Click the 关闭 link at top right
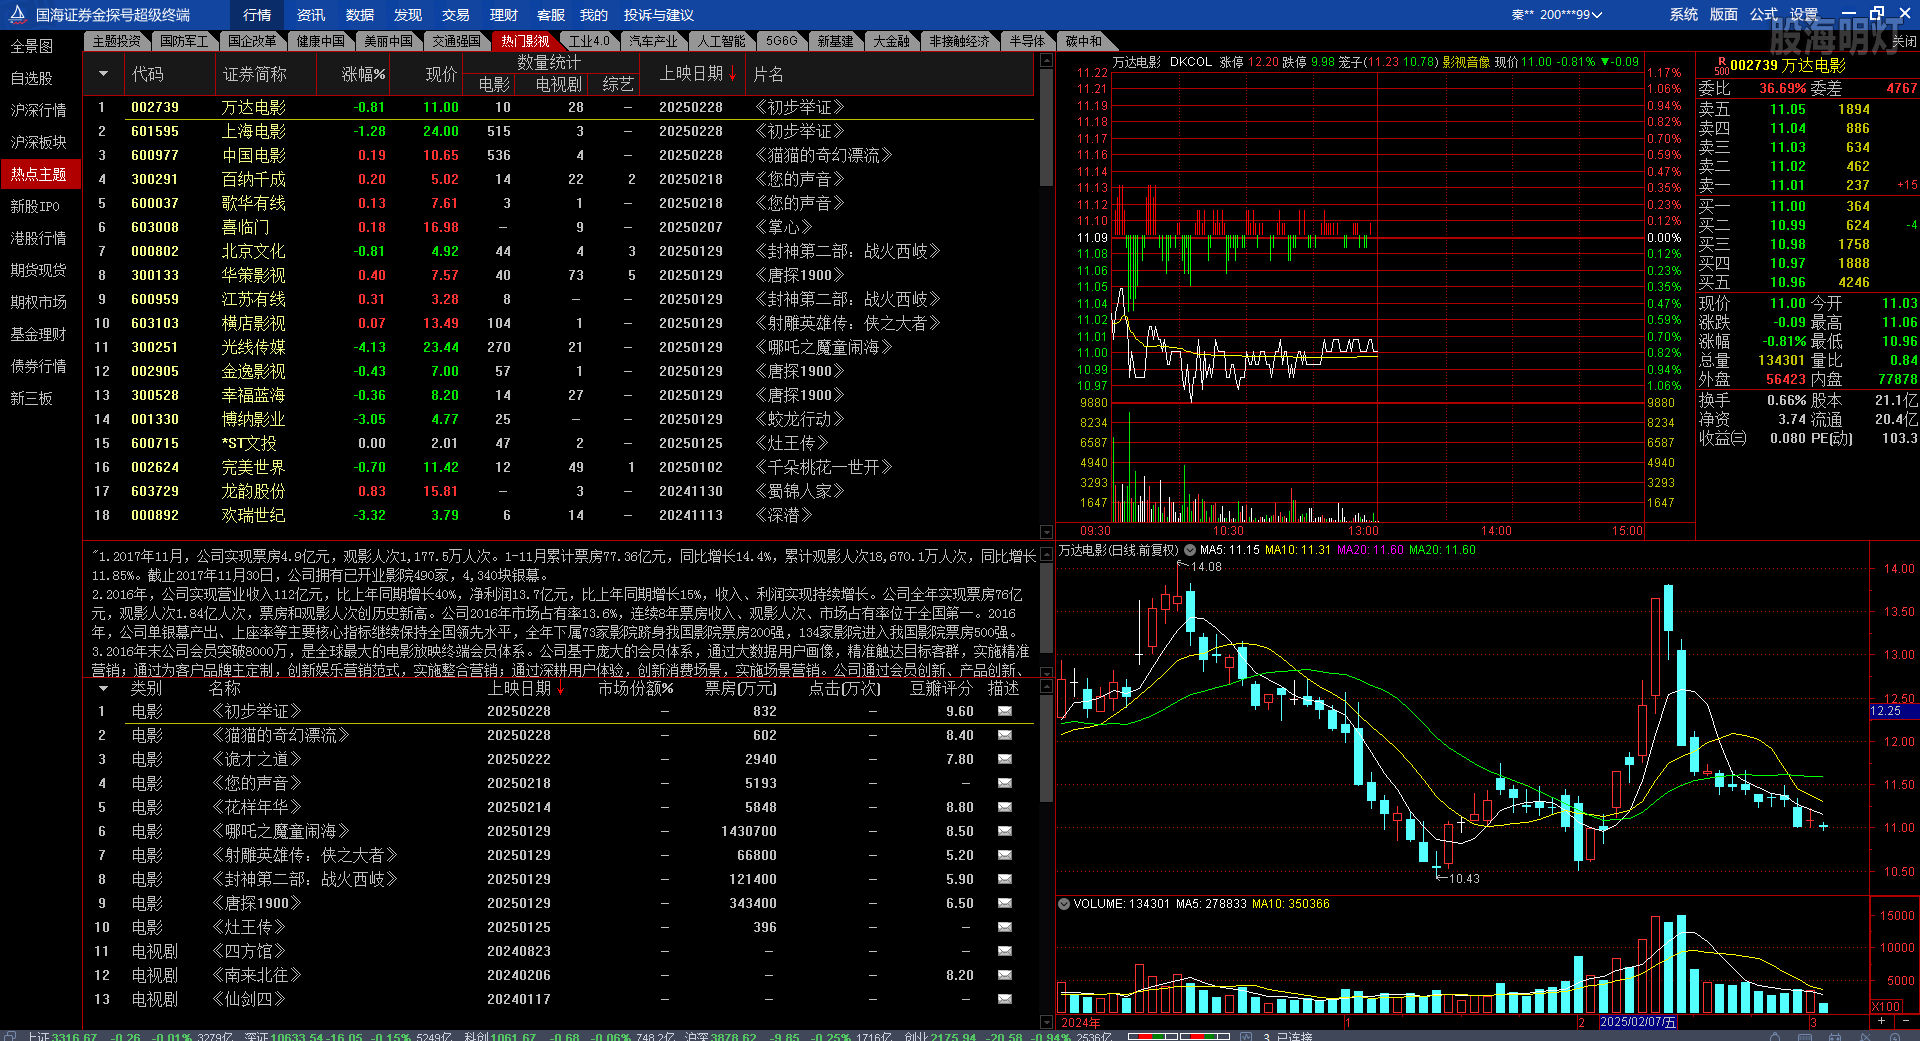This screenshot has height=1041, width=1920. click(x=1904, y=41)
